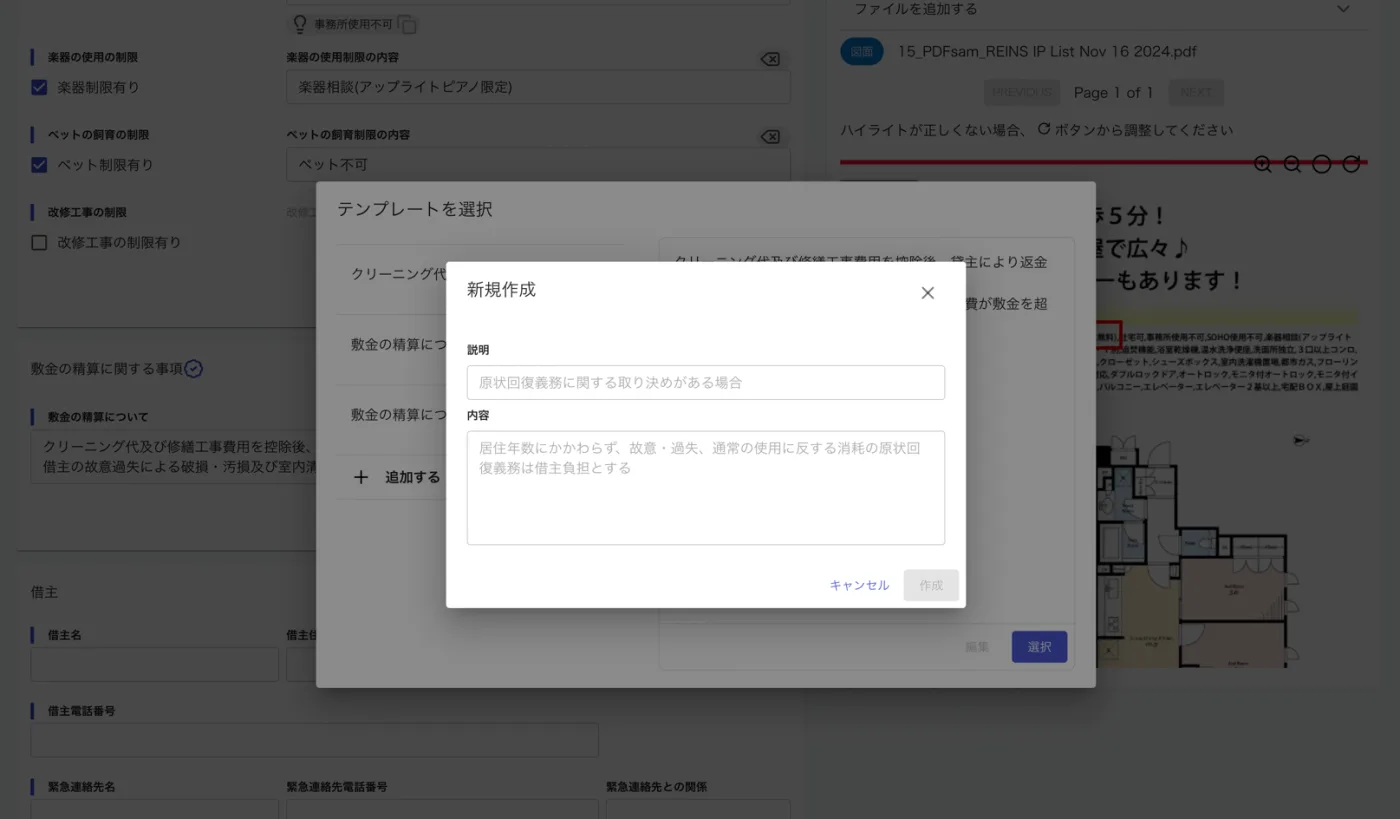This screenshot has width=1400, height=819.
Task: Clear the 楽器の使用制限の内容 field with backspace icon
Action: point(770,59)
